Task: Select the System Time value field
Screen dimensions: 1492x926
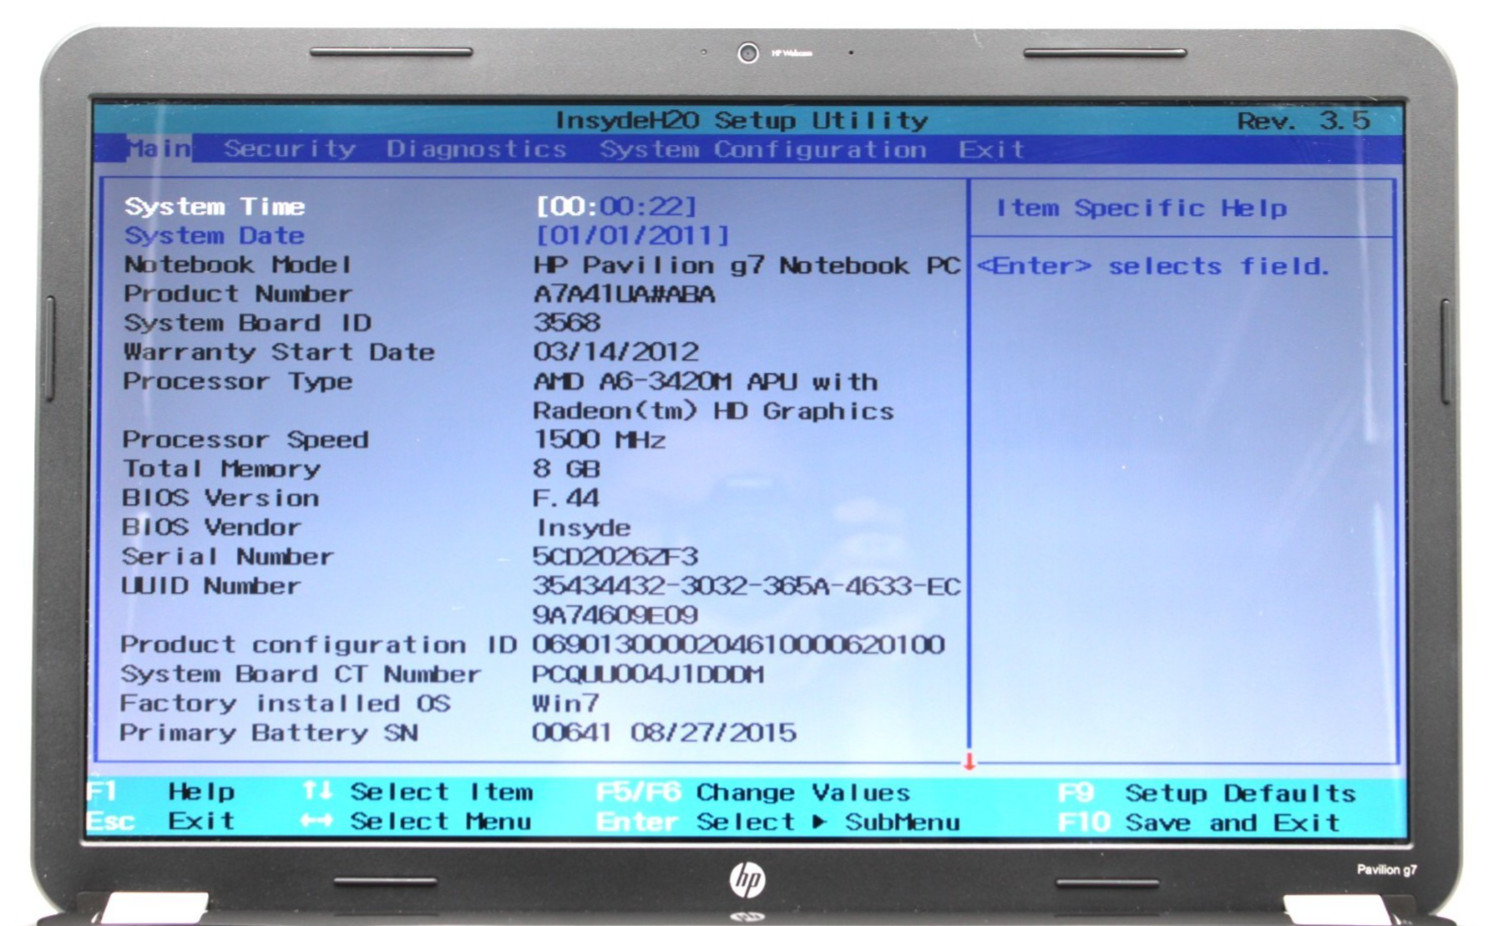Action: tap(616, 206)
